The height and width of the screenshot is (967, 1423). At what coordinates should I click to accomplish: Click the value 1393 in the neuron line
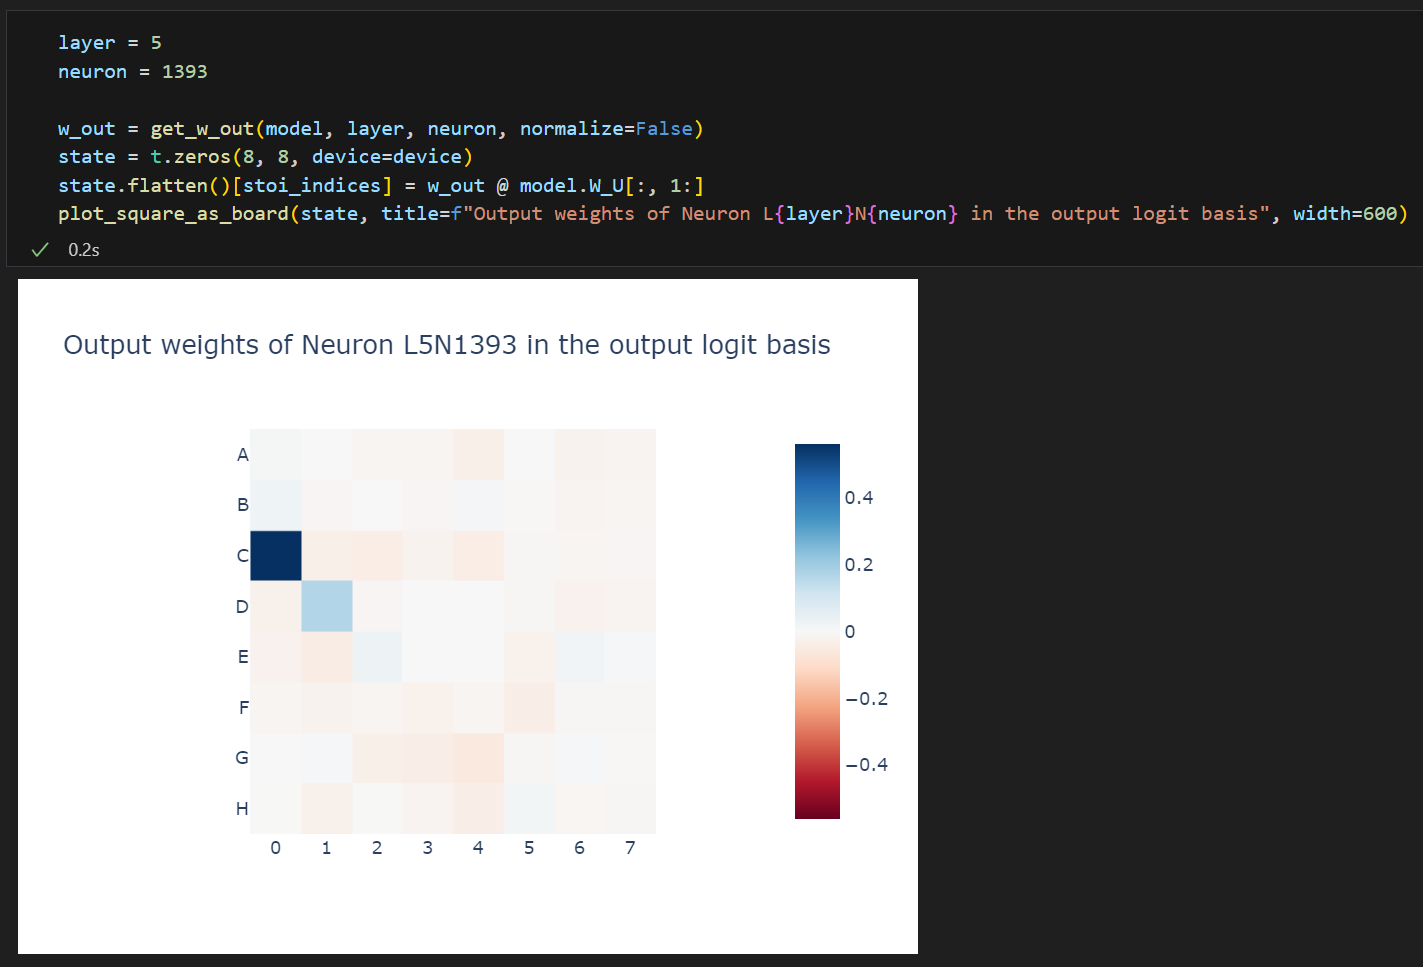(185, 72)
